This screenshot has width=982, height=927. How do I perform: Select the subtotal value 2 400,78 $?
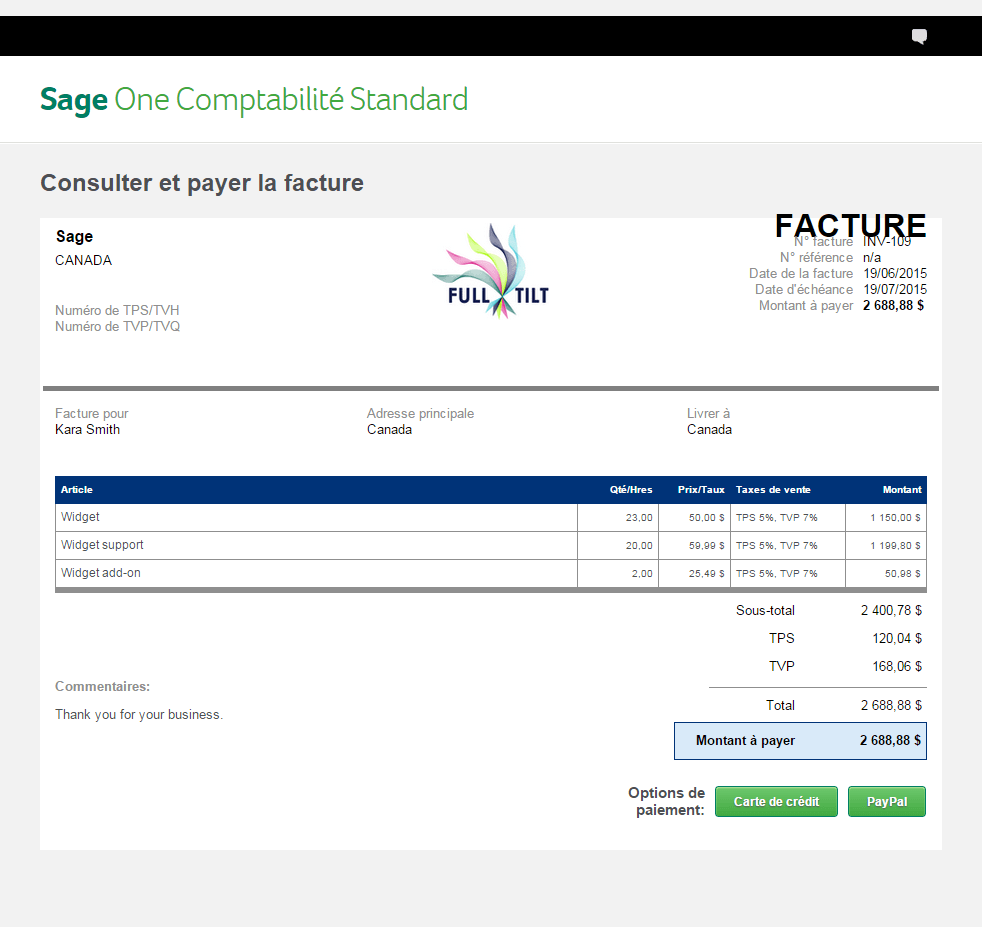(x=891, y=611)
